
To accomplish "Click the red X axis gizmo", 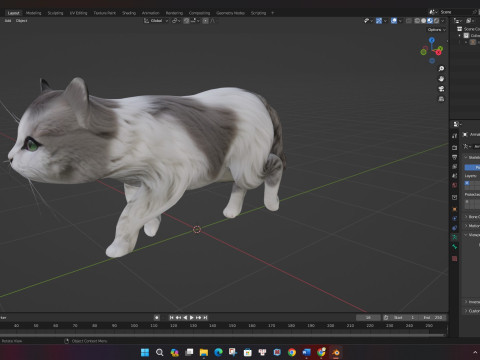I will [x=438, y=52].
